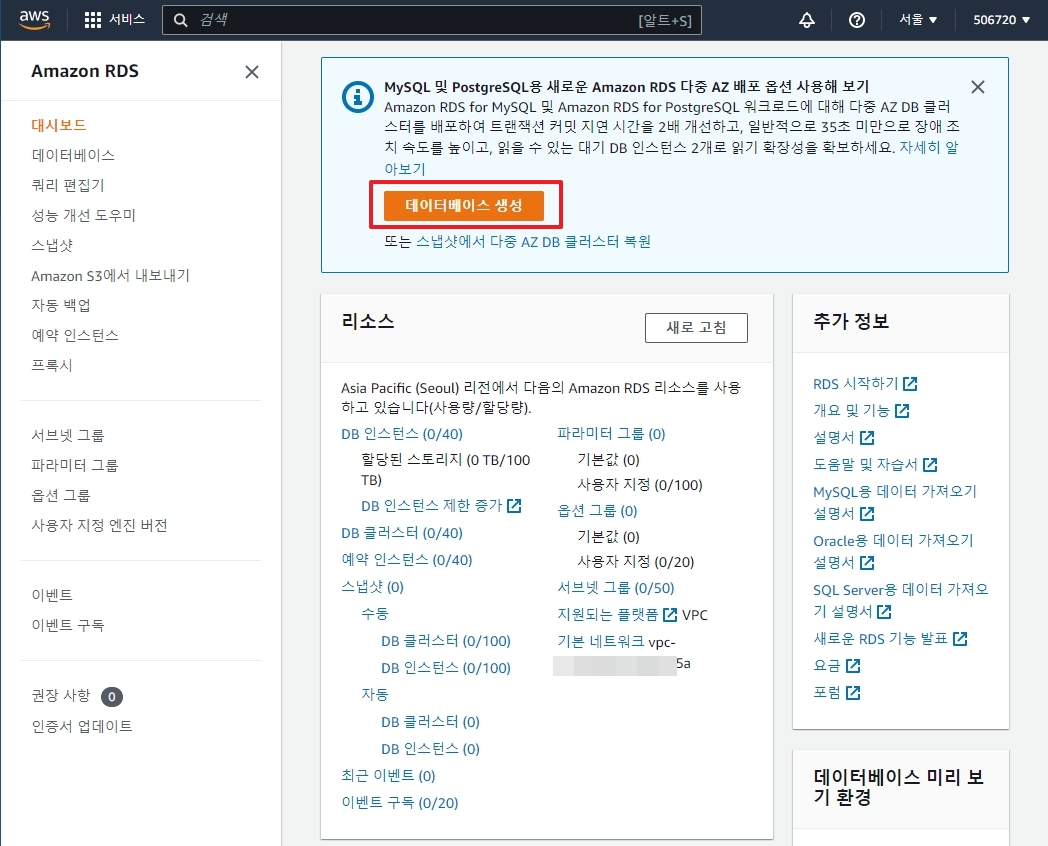Open the 기본 네트워크 link

(601, 642)
